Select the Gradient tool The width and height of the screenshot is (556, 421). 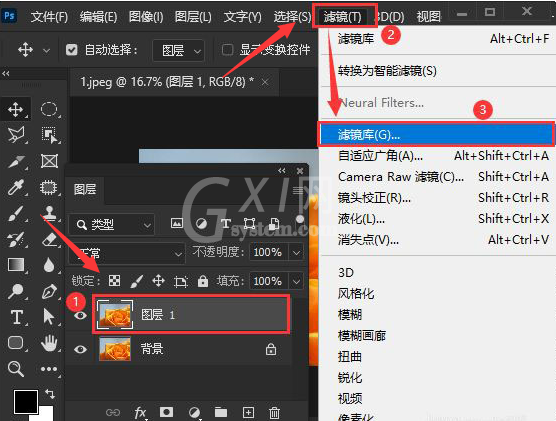pyautogui.click(x=16, y=265)
